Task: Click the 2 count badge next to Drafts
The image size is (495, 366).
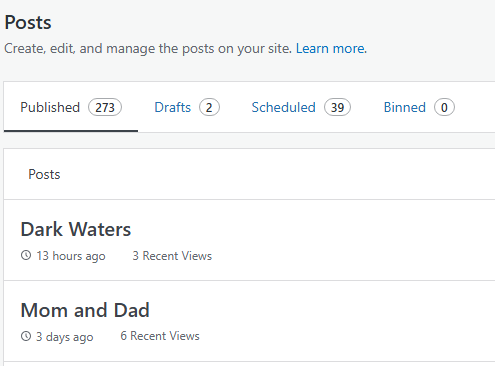Action: click(209, 107)
